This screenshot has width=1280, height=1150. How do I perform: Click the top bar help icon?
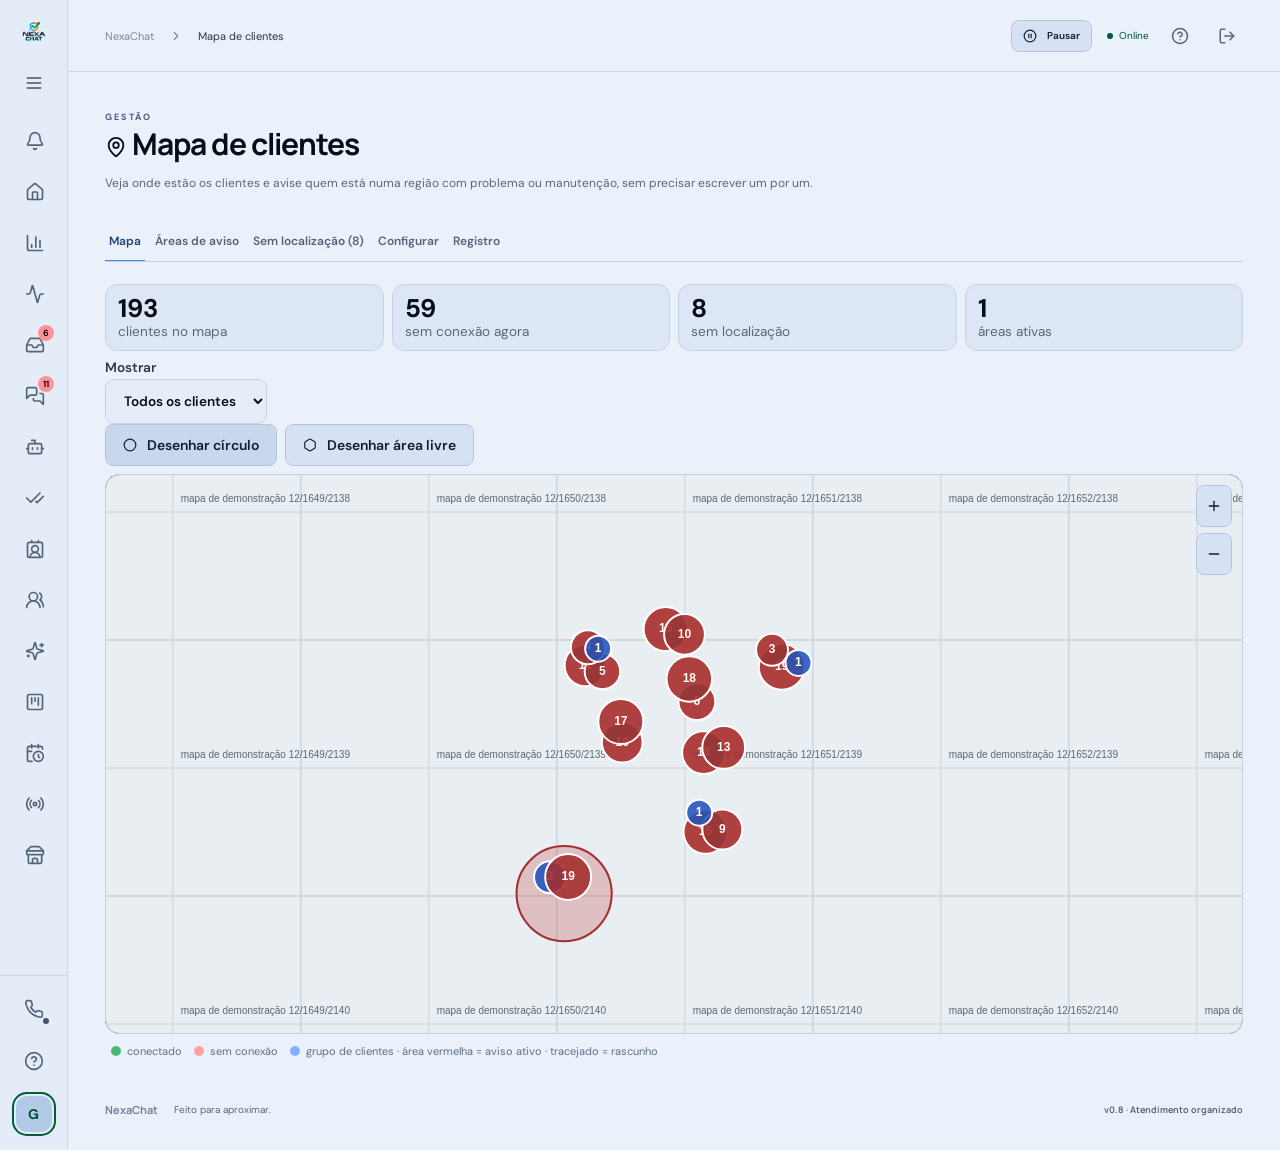coord(1180,36)
